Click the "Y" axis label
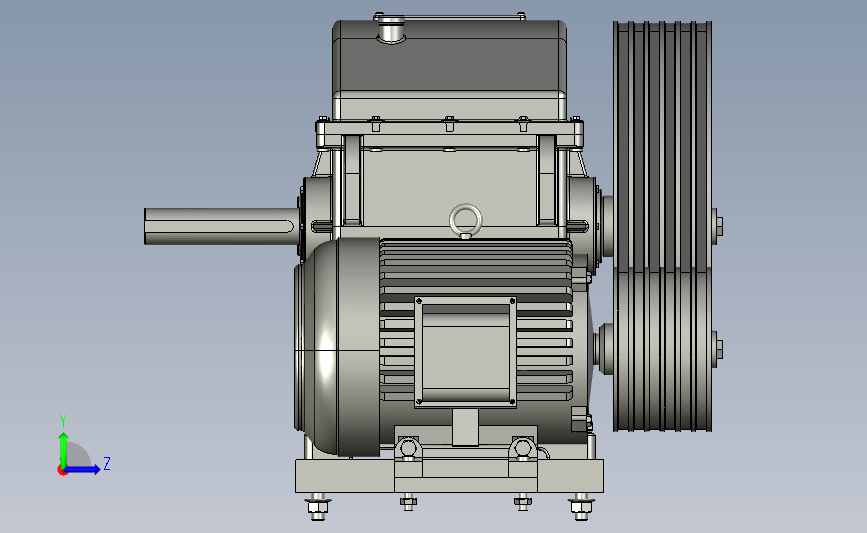The image size is (867, 533). 63,421
